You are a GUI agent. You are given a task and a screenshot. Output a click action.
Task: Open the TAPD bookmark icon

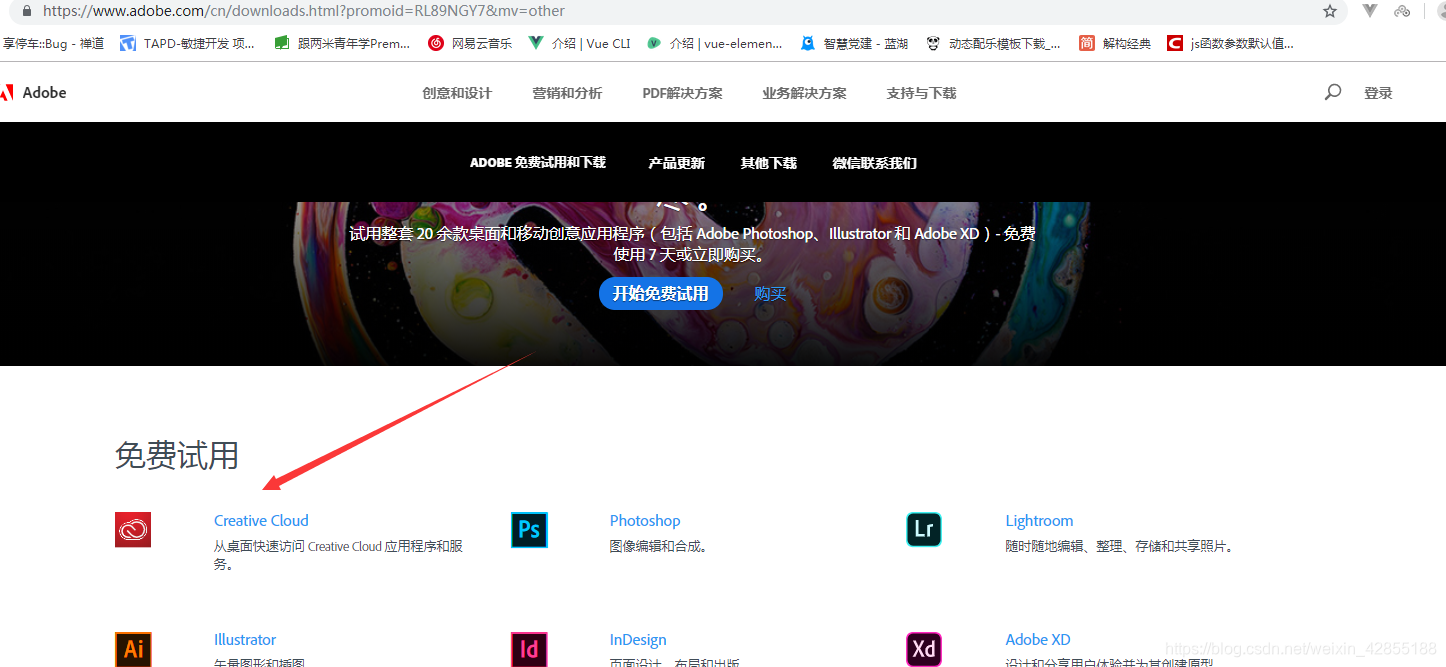[127, 43]
